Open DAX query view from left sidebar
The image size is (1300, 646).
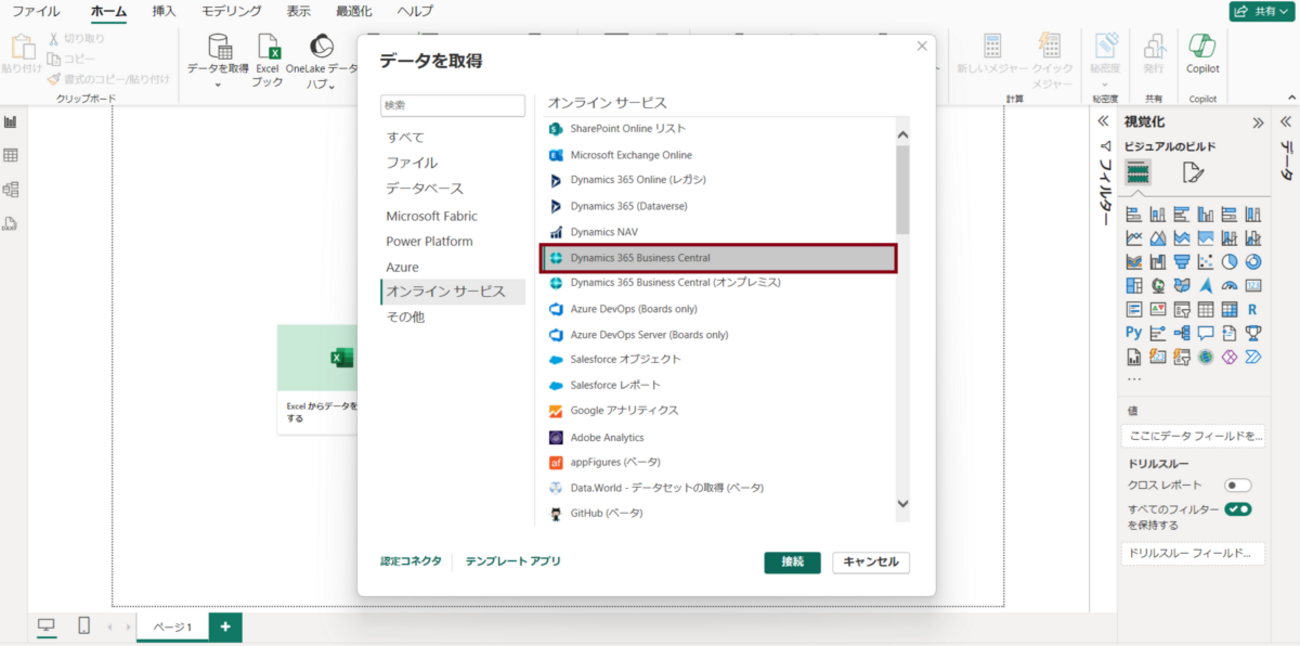tap(11, 223)
